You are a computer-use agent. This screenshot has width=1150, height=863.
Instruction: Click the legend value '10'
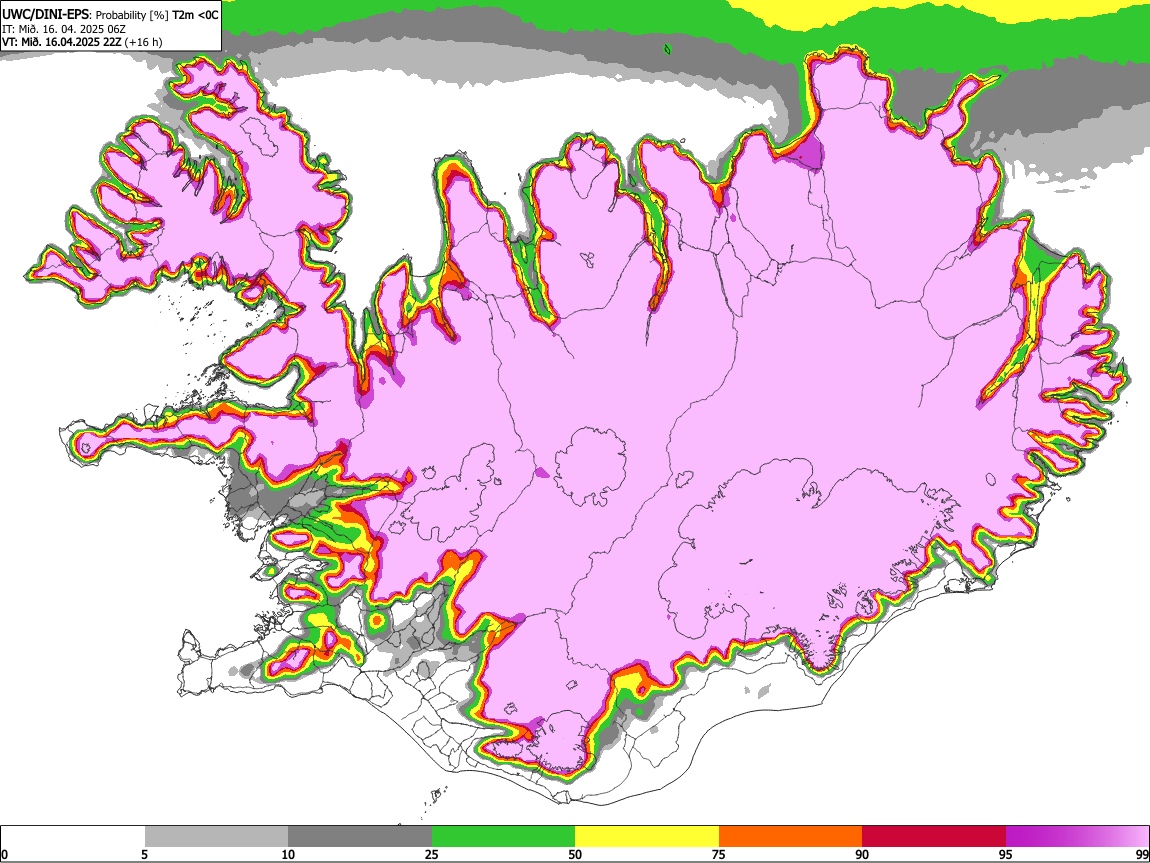coord(288,854)
